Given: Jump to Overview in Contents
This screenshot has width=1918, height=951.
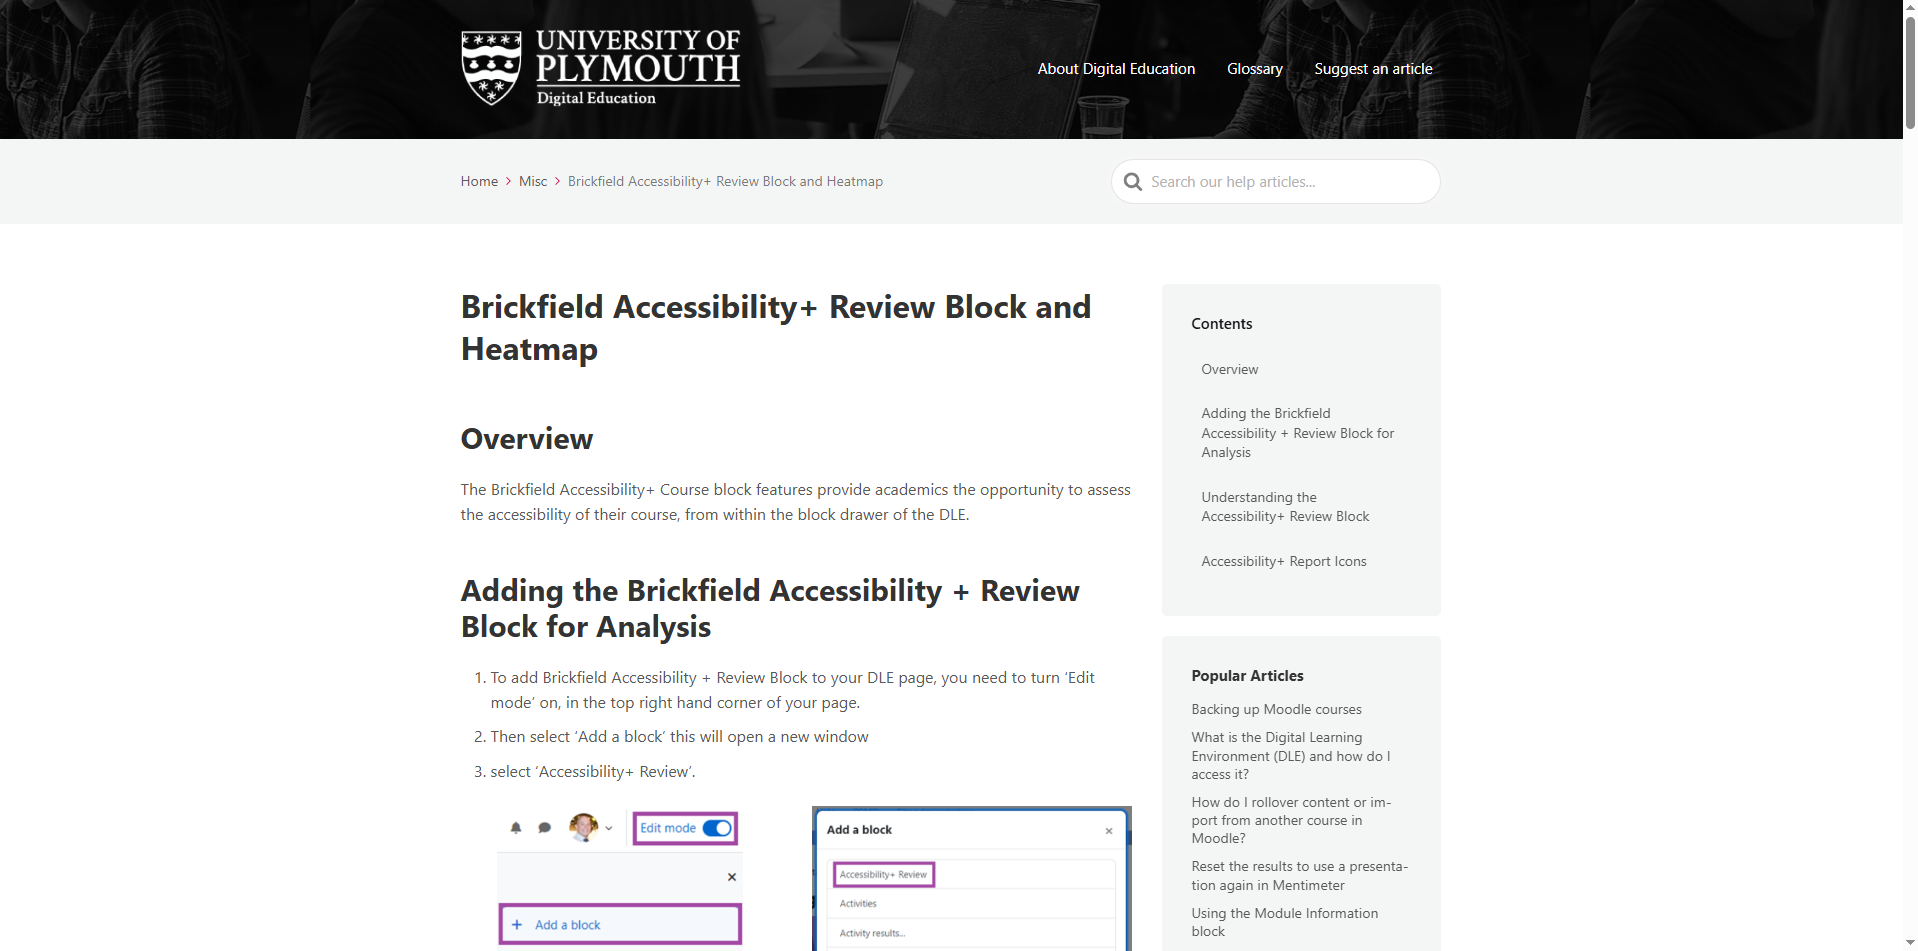Looking at the screenshot, I should [1229, 369].
